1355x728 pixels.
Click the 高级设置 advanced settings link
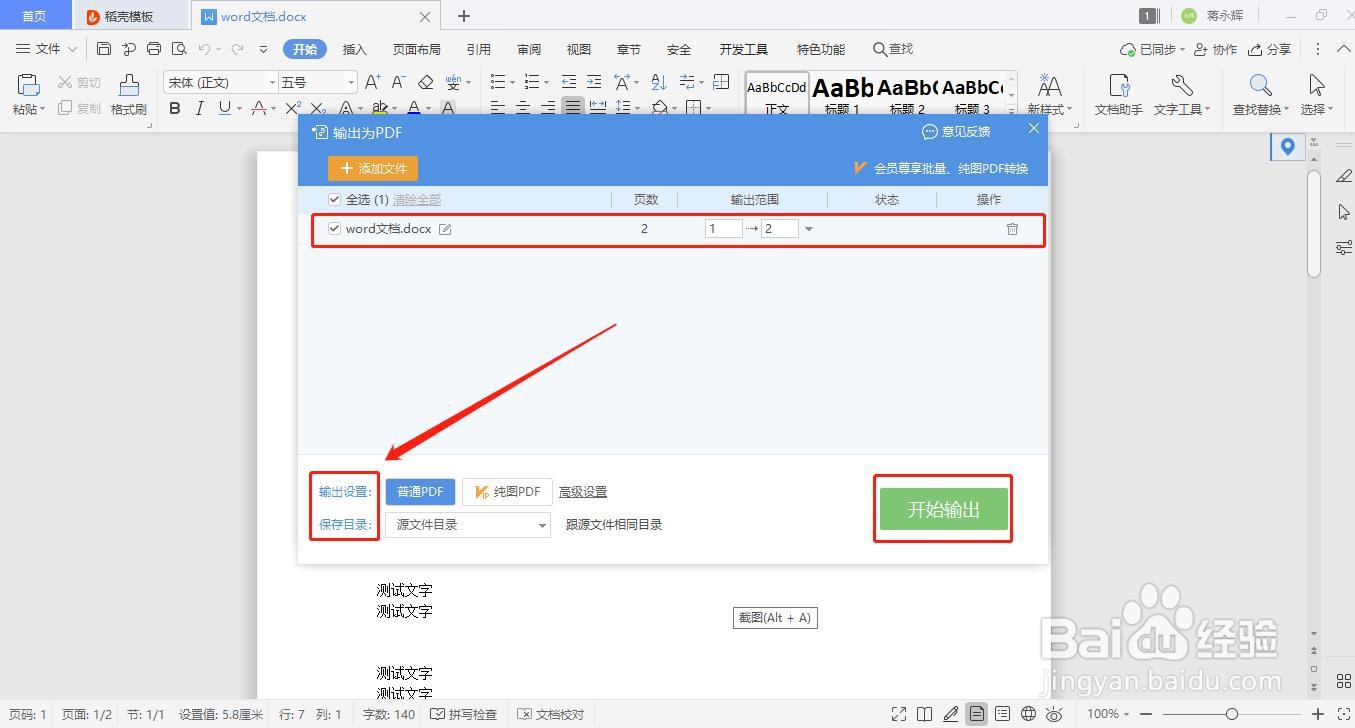(582, 491)
